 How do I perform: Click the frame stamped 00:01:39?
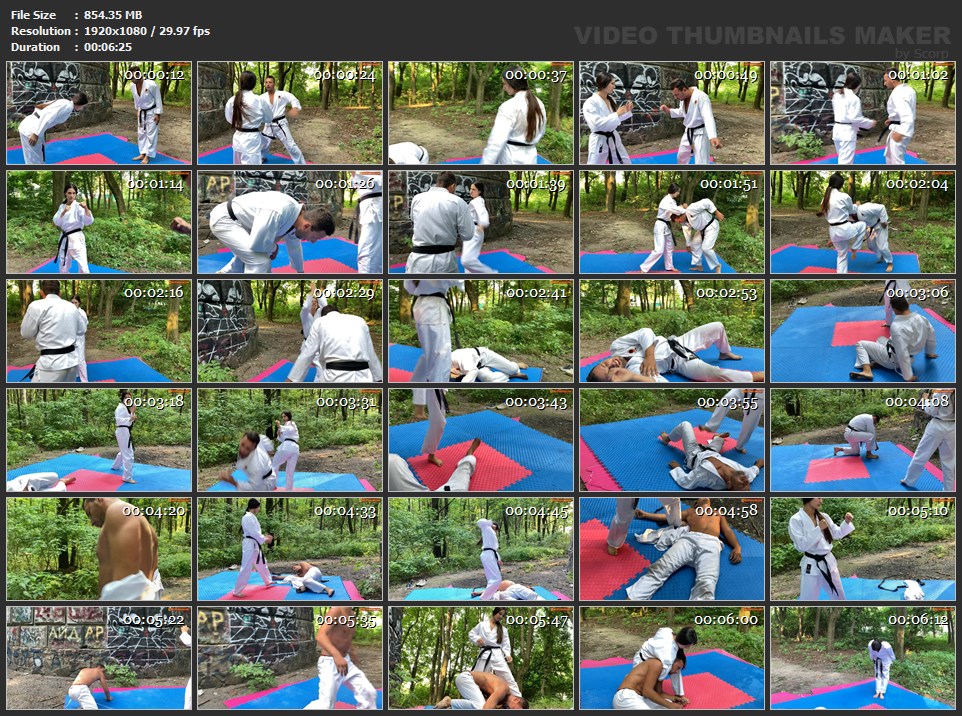tap(481, 222)
